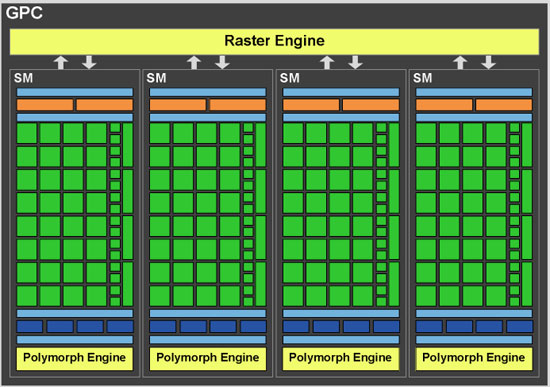Image resolution: width=550 pixels, height=387 pixels.
Task: Select the right orange block in leftmost SM
Action: 105,105
